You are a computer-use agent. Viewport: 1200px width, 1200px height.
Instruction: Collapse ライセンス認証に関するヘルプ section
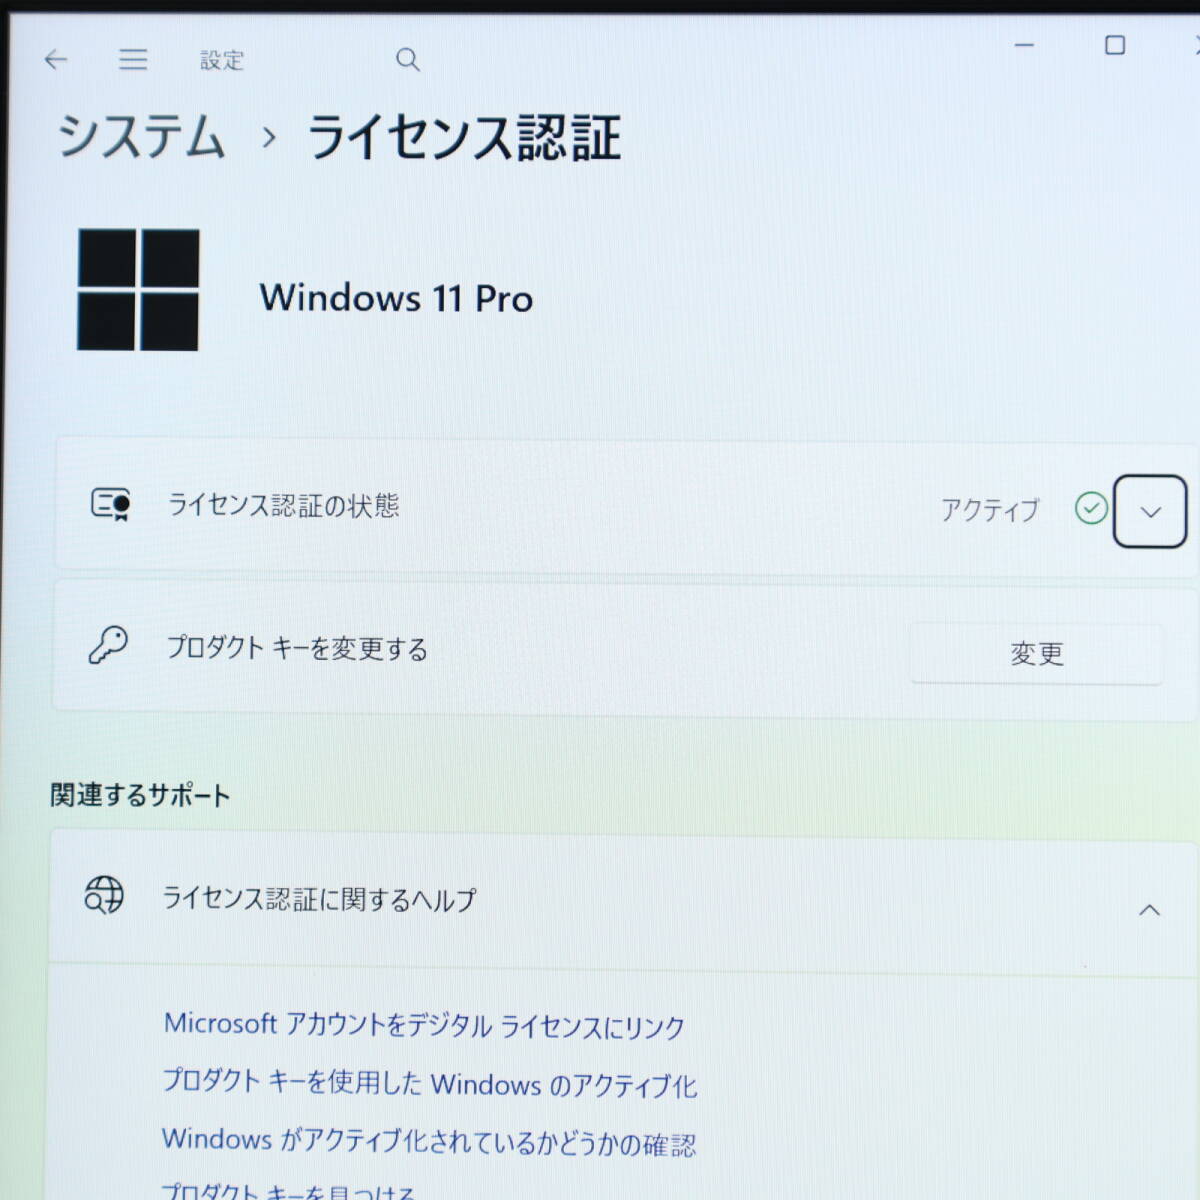pos(1149,910)
